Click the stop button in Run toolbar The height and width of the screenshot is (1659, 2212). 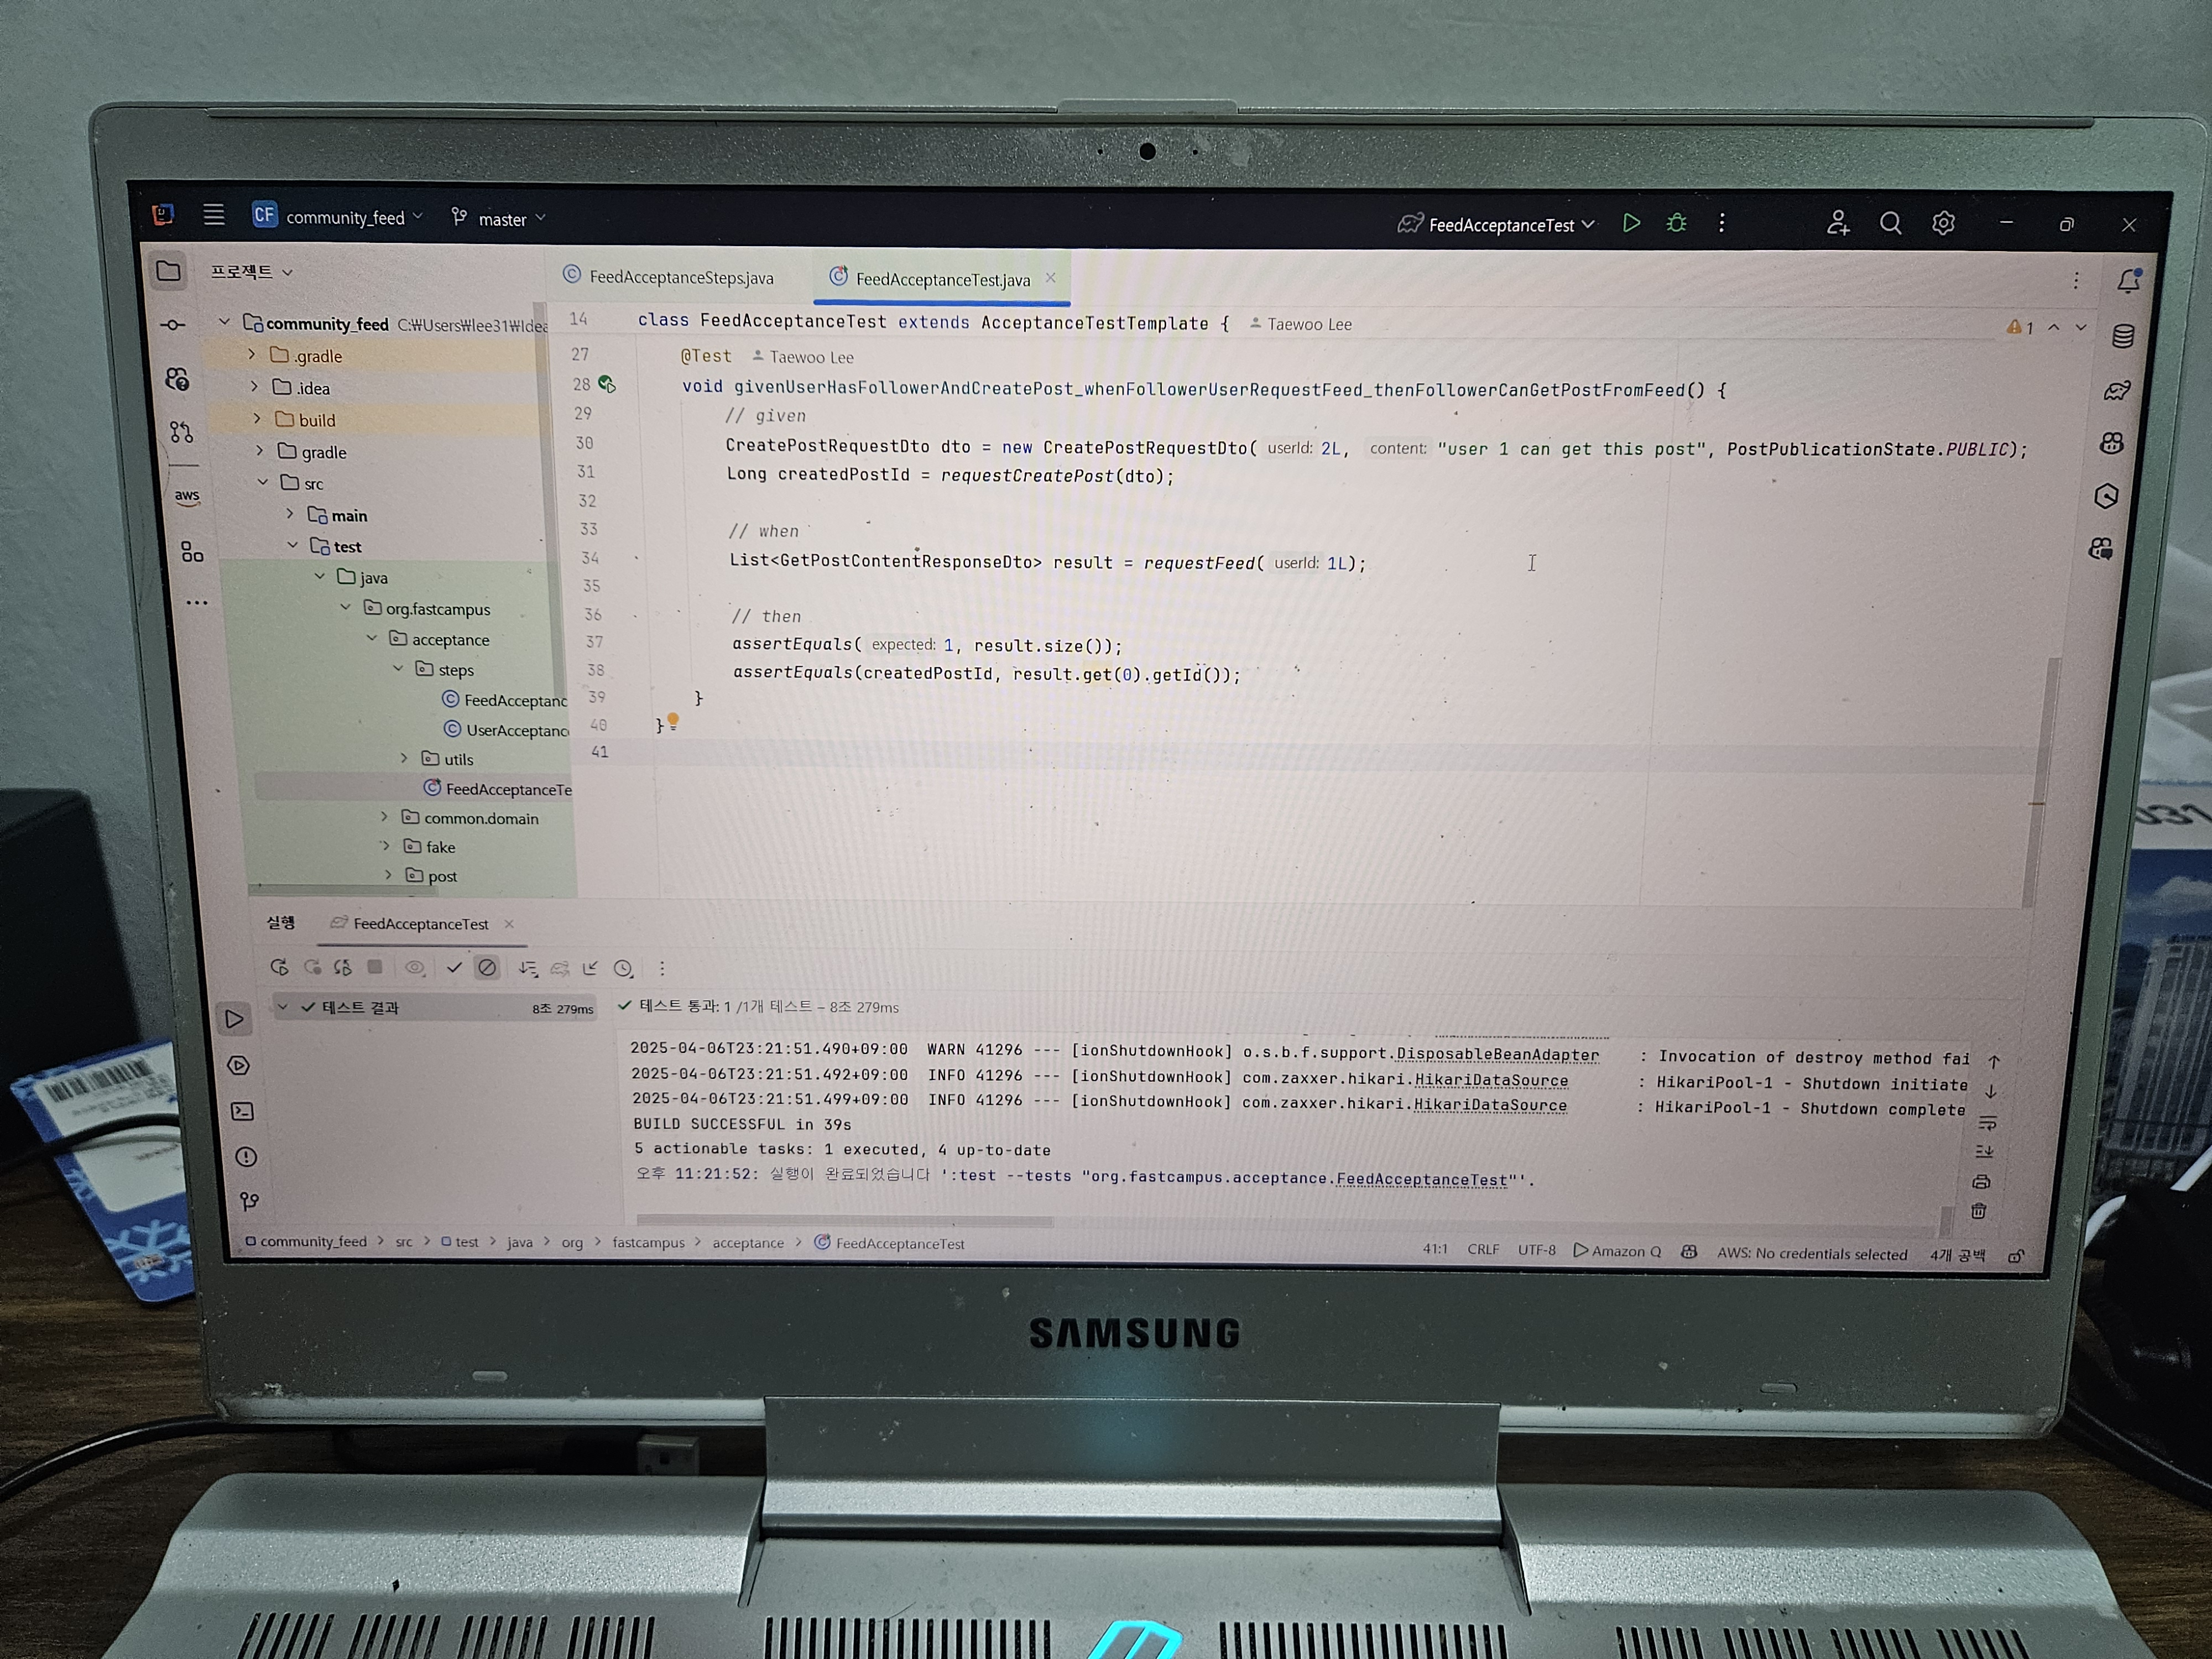click(x=375, y=967)
